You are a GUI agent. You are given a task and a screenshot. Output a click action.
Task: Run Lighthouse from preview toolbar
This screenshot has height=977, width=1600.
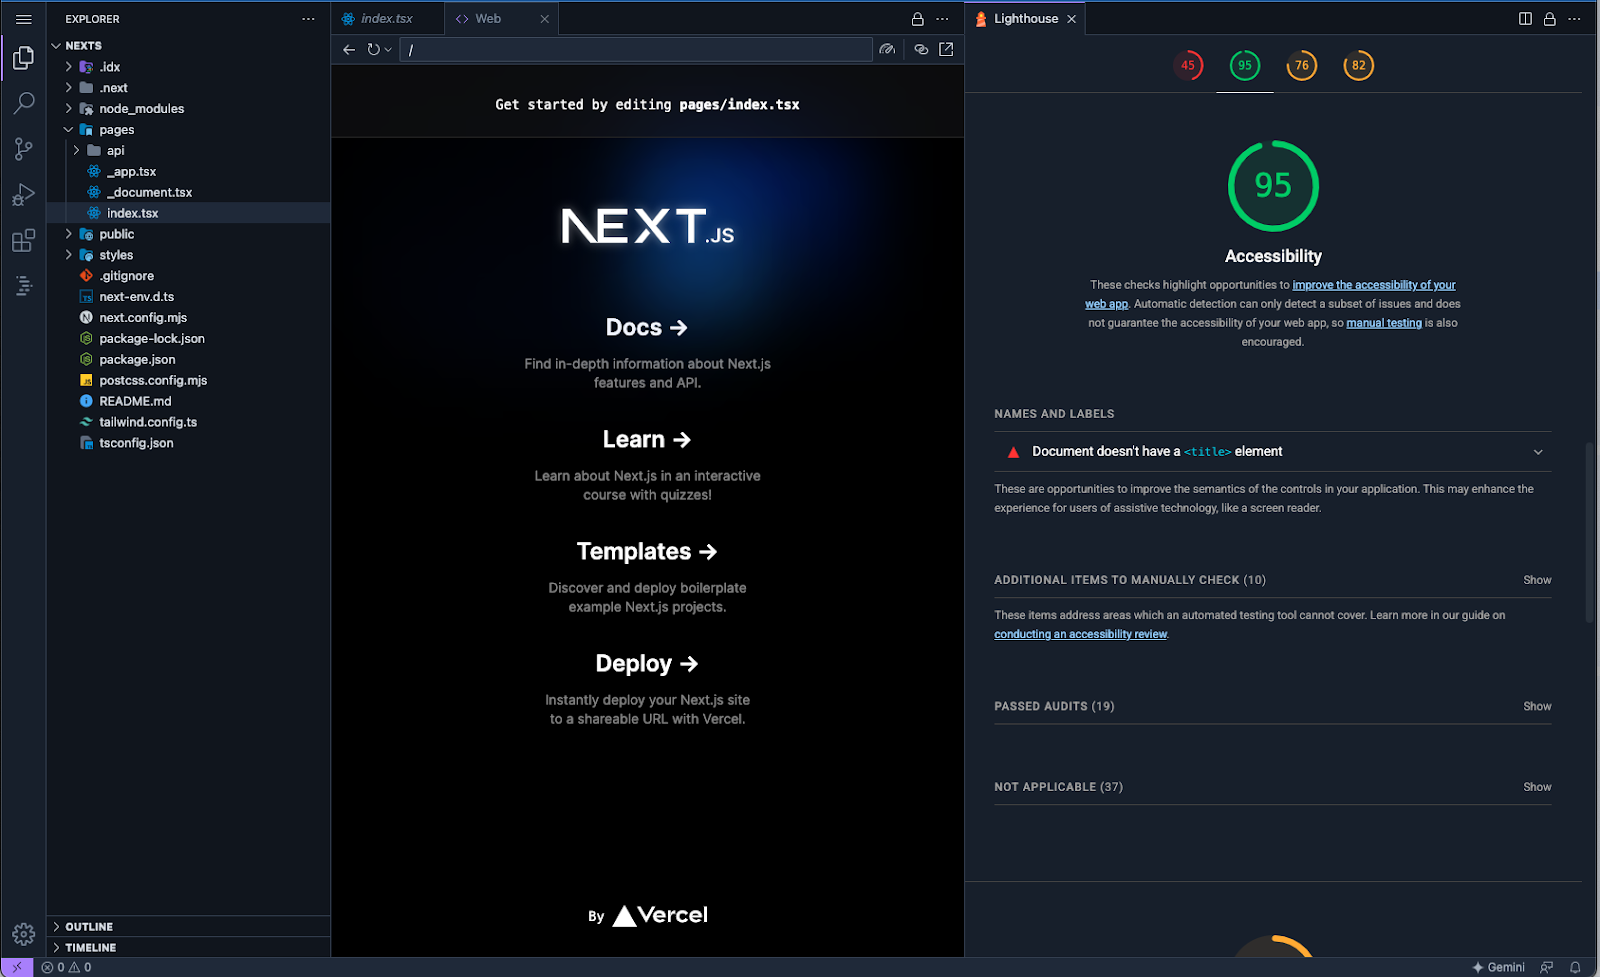point(887,49)
